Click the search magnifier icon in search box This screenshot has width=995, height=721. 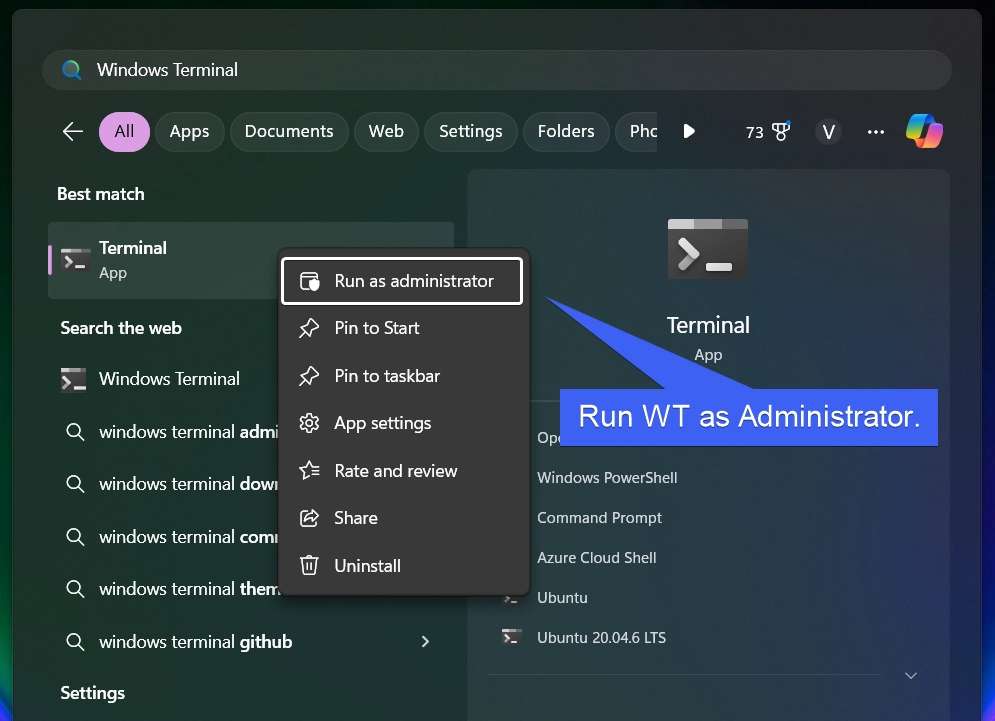point(72,70)
